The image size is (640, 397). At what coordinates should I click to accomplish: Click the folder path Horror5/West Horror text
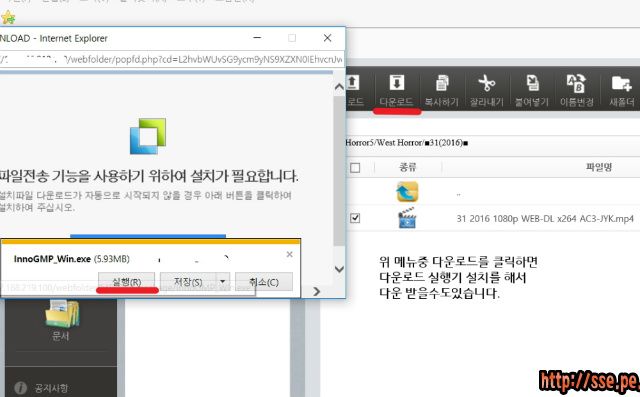coord(407,143)
